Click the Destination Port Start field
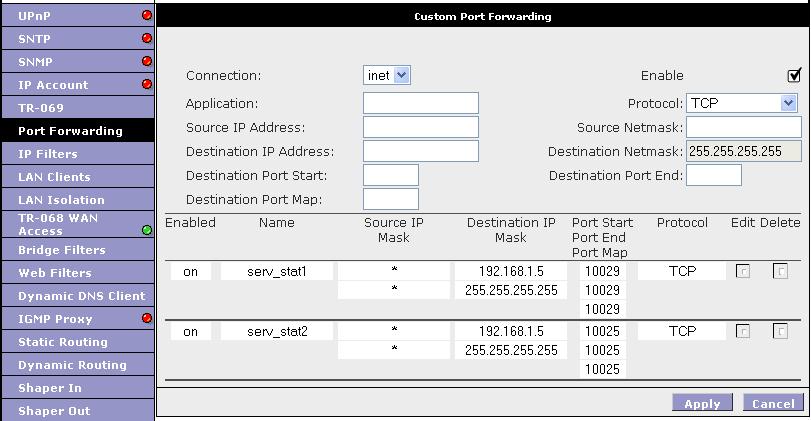This screenshot has width=811, height=421. point(391,175)
